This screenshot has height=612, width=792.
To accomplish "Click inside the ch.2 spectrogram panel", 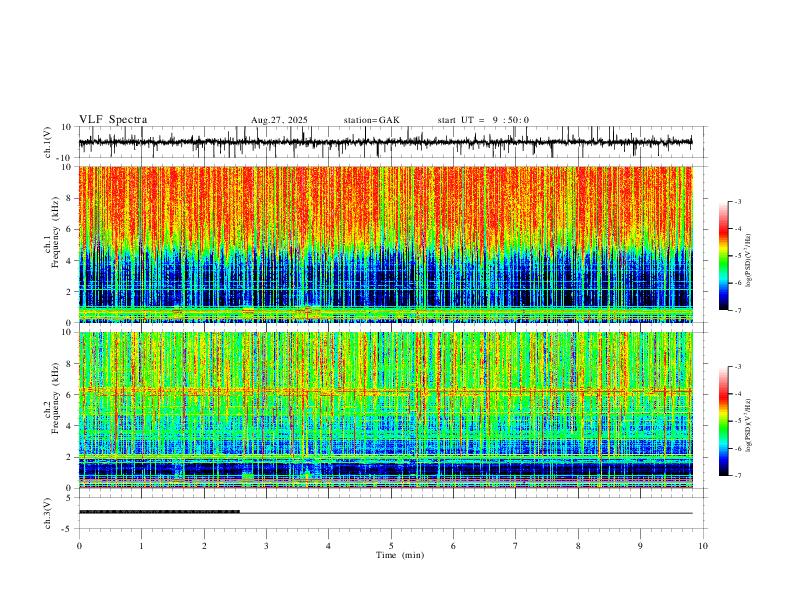I will pyautogui.click(x=385, y=410).
